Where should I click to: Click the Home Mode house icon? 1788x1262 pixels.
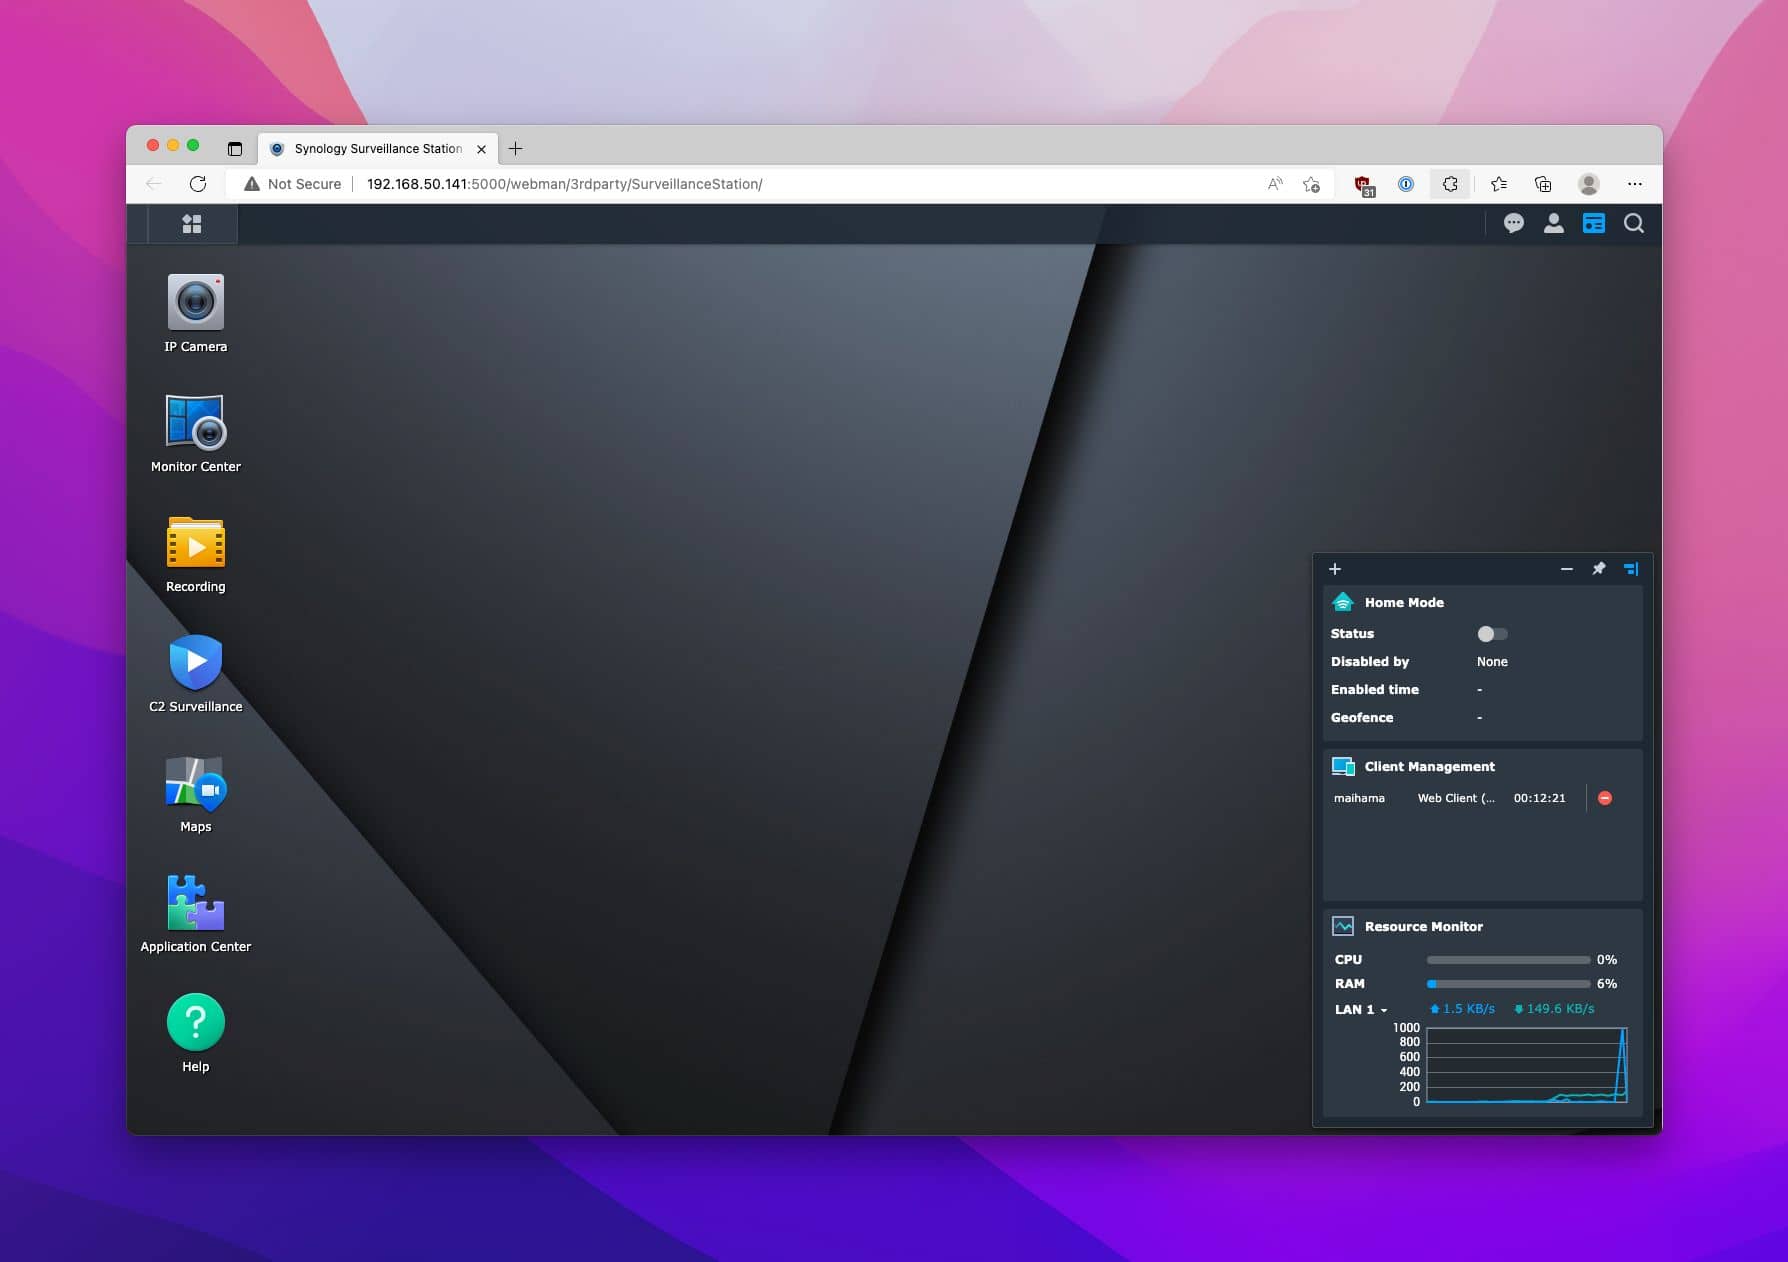tap(1343, 602)
